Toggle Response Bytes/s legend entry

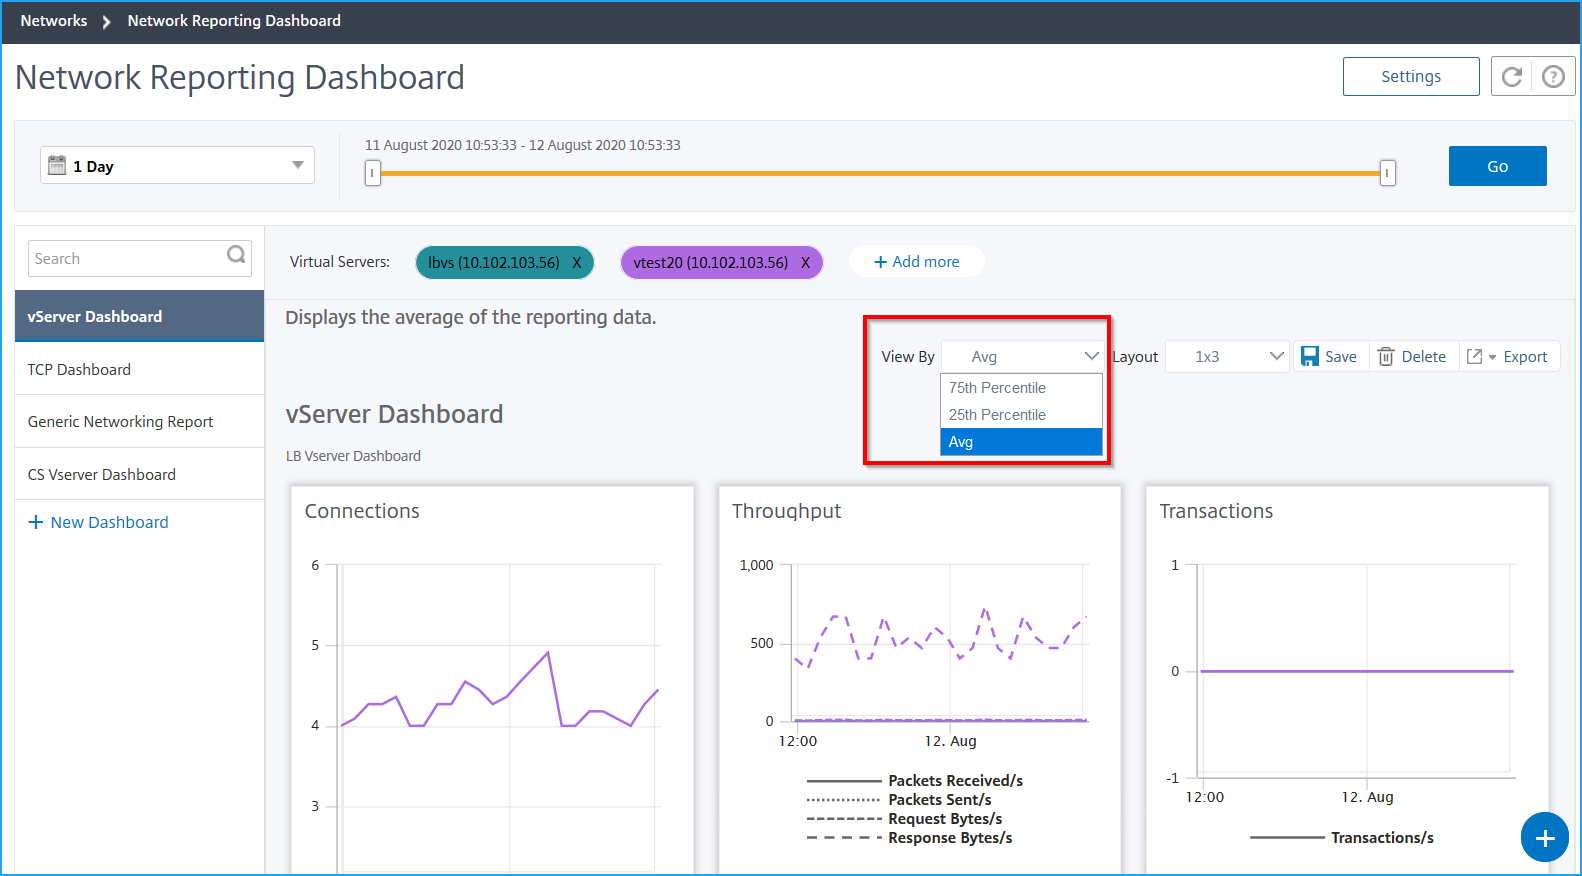point(909,838)
